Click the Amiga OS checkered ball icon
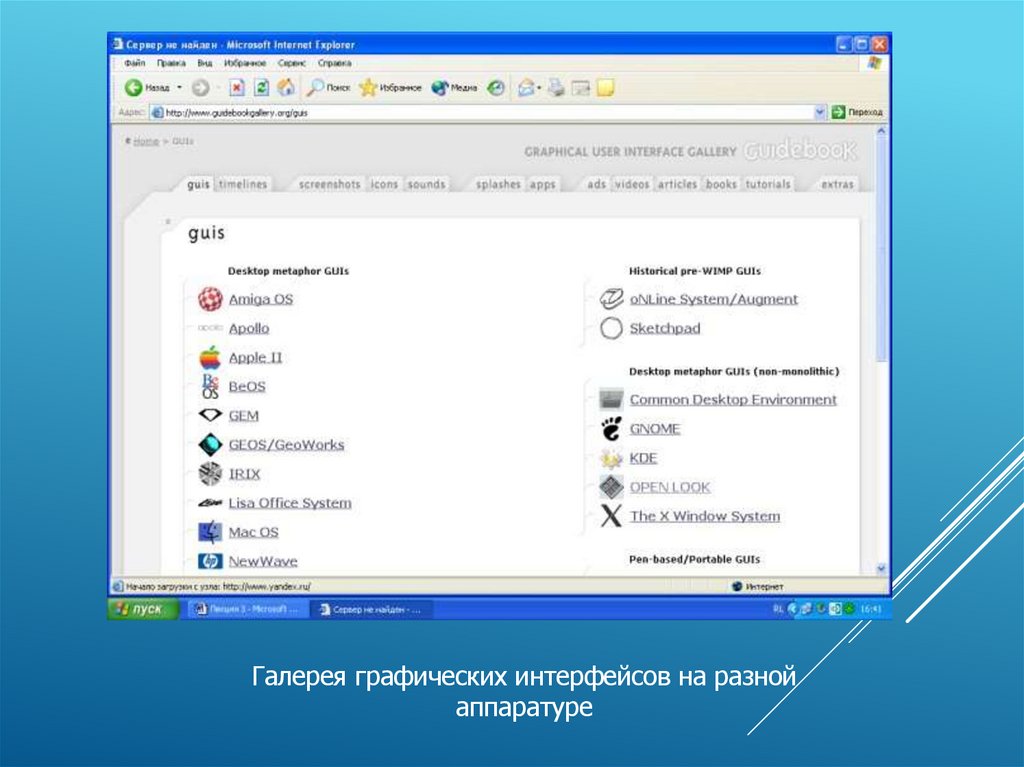The width and height of the screenshot is (1024, 767). click(x=210, y=299)
